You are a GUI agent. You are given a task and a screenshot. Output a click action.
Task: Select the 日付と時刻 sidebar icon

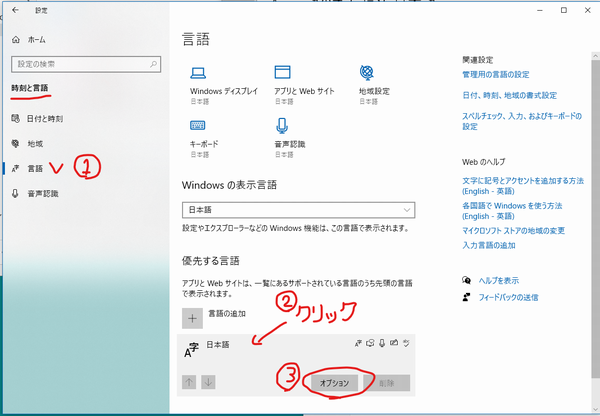15,119
